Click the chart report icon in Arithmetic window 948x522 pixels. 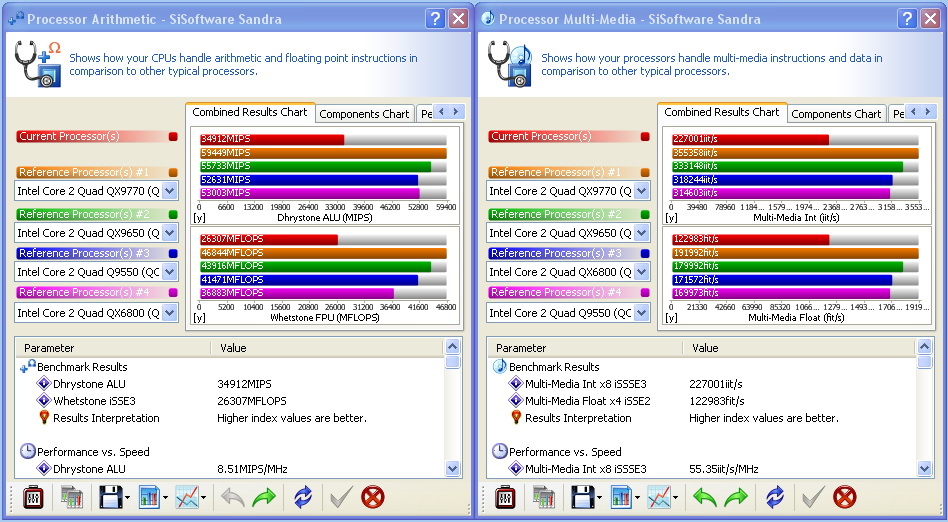coord(149,498)
